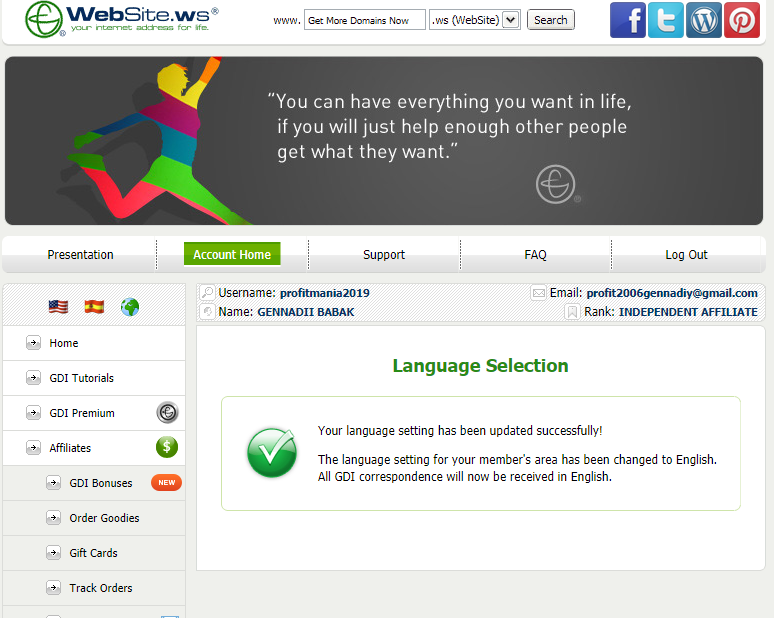
Task: Open the Facebook social icon
Action: tap(627, 20)
